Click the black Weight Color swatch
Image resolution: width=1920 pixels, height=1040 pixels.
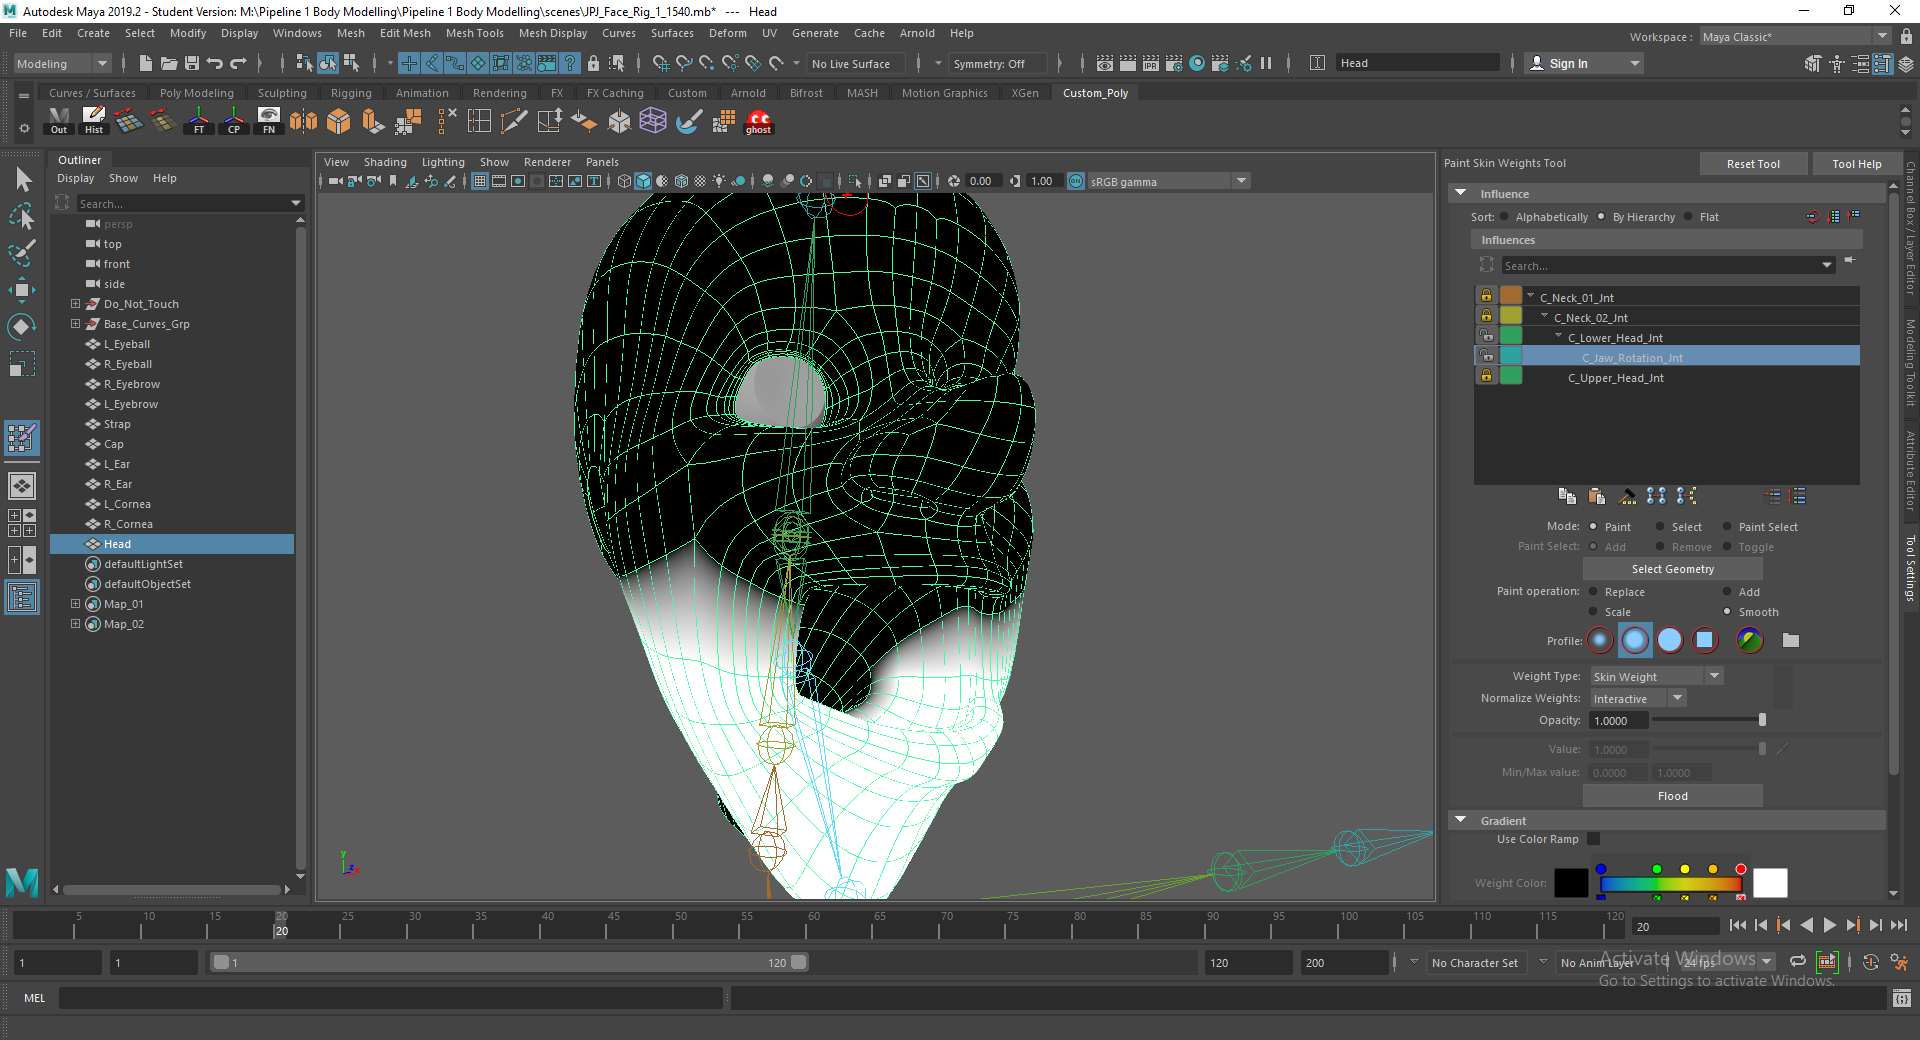(x=1571, y=883)
